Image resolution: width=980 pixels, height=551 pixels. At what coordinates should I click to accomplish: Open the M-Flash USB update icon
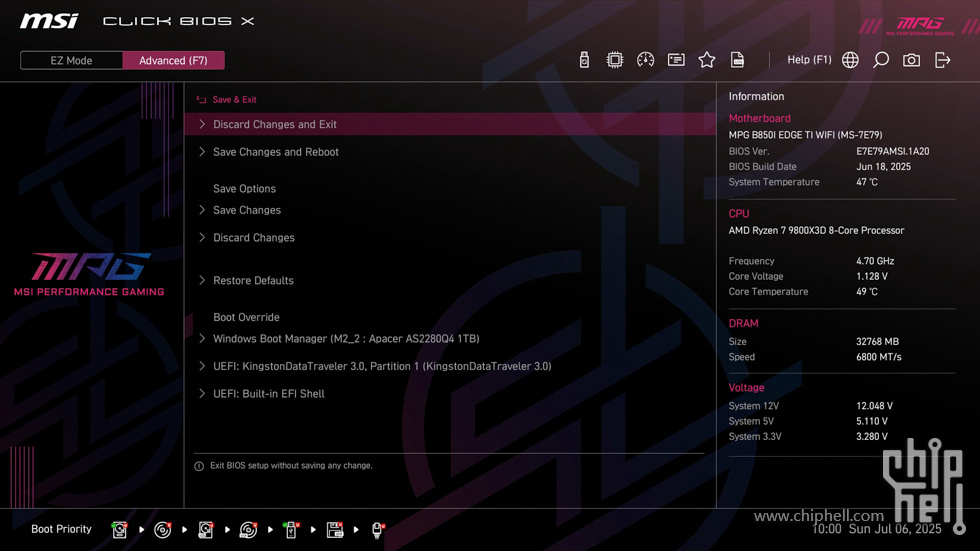(x=584, y=60)
